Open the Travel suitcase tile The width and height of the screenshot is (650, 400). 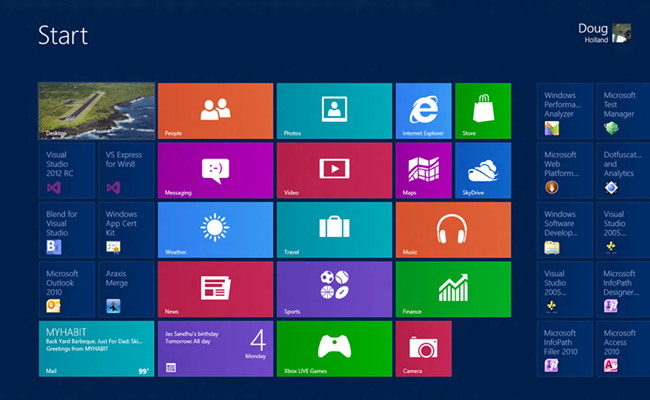click(x=334, y=229)
